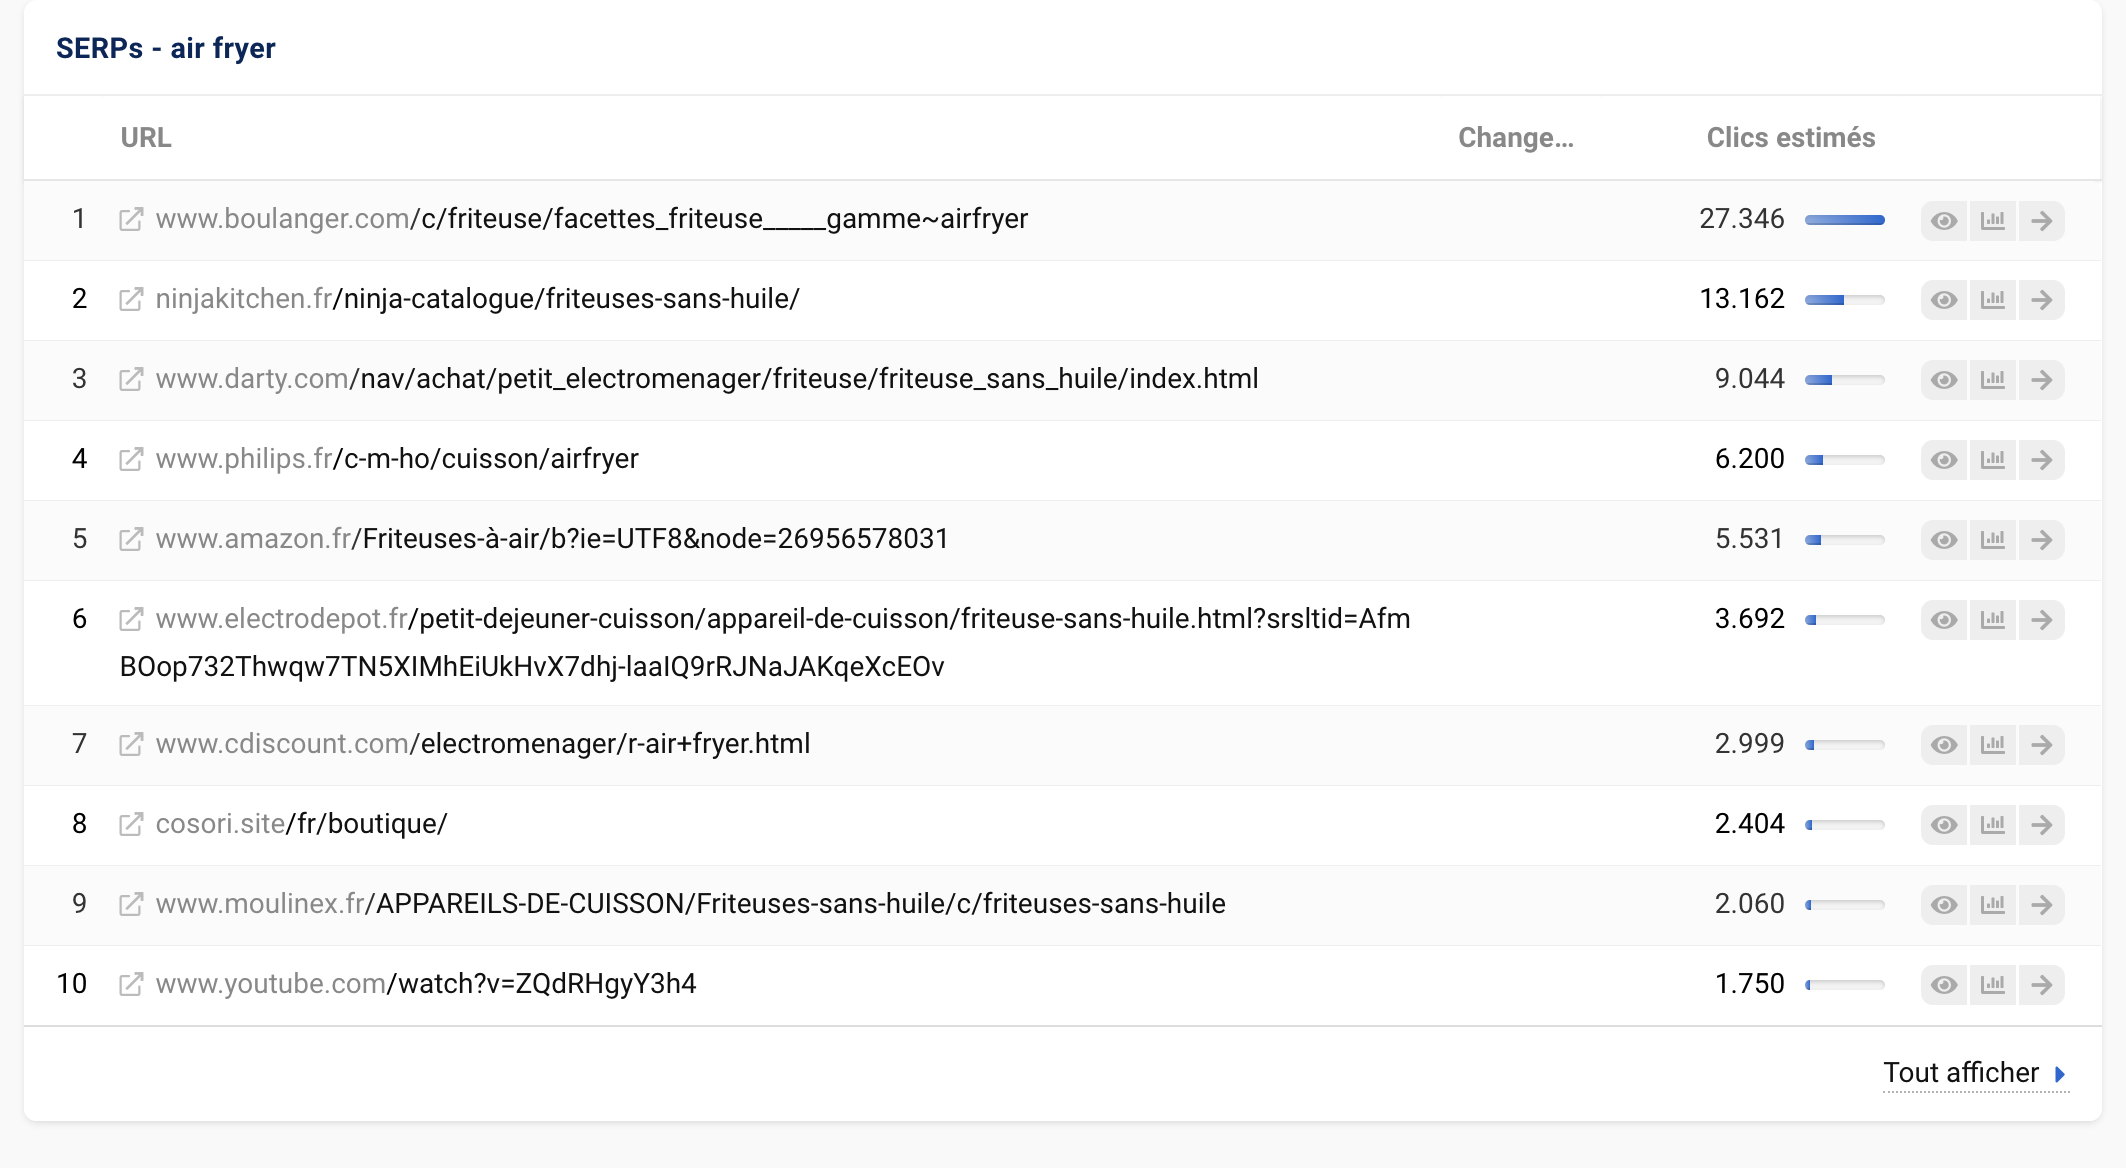Screen dimensions: 2126x1168
Task: Toggle eye preview for youtube.com row
Action: point(1944,984)
